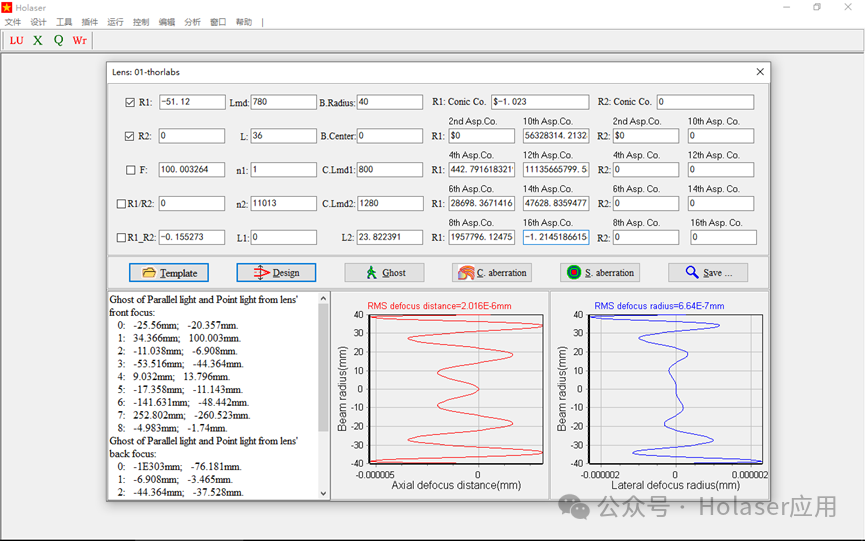The image size is (865, 541).
Task: Click scroll-up arrow of ghost results list
Action: pyautogui.click(x=323, y=298)
